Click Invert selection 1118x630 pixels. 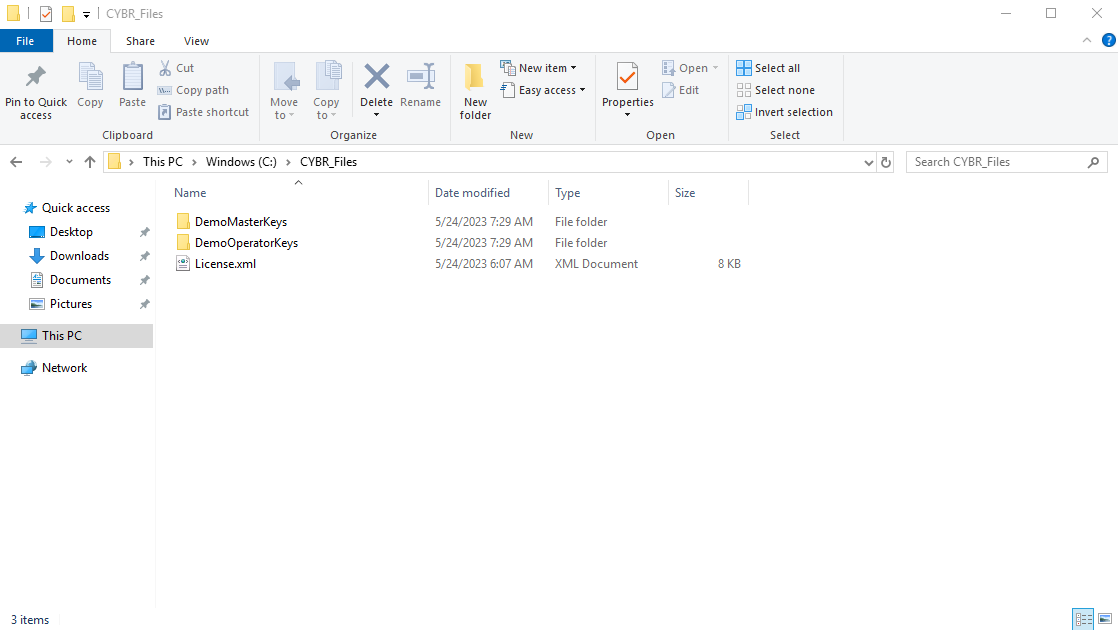pyautogui.click(x=784, y=112)
